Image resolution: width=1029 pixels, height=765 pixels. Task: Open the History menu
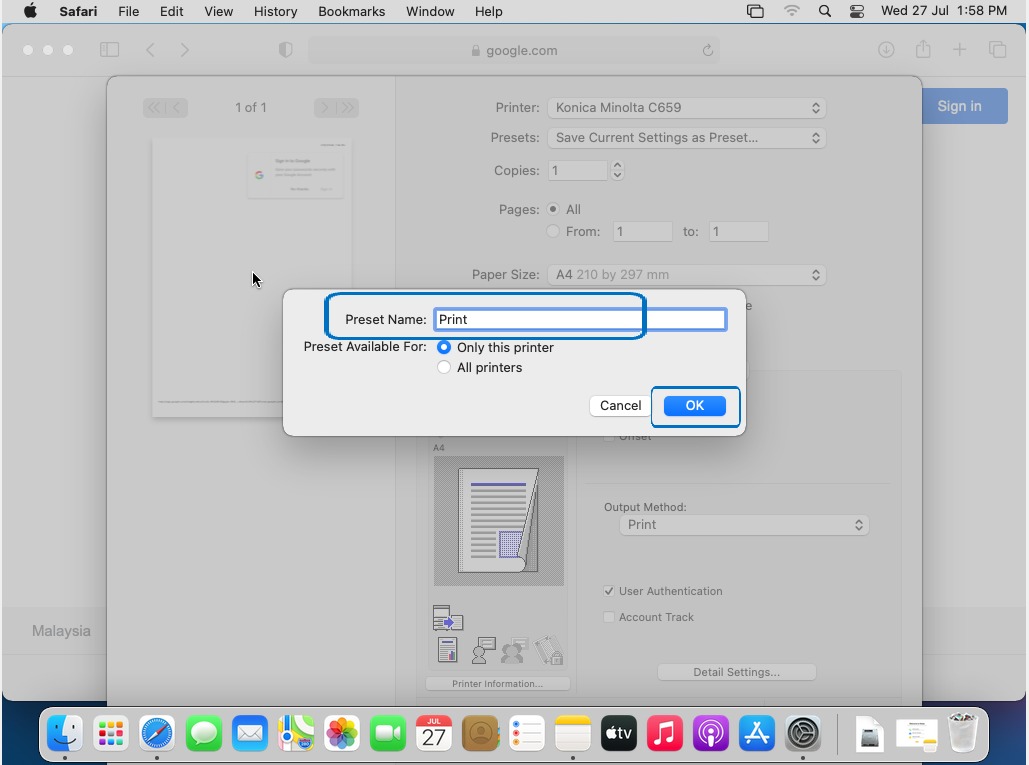(x=275, y=11)
